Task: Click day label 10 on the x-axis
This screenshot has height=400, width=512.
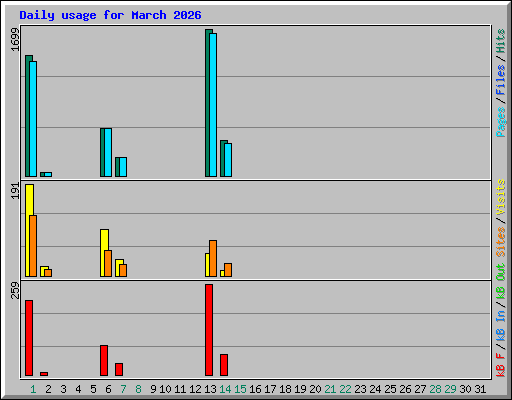Action: (165, 389)
